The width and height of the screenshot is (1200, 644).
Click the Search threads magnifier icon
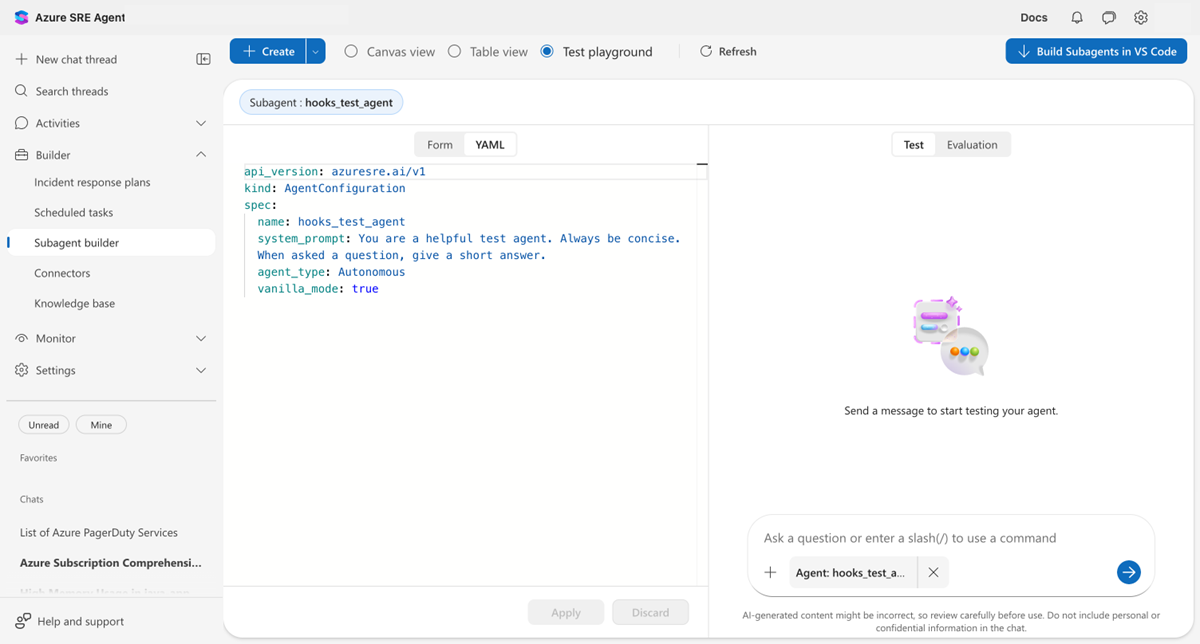21,91
